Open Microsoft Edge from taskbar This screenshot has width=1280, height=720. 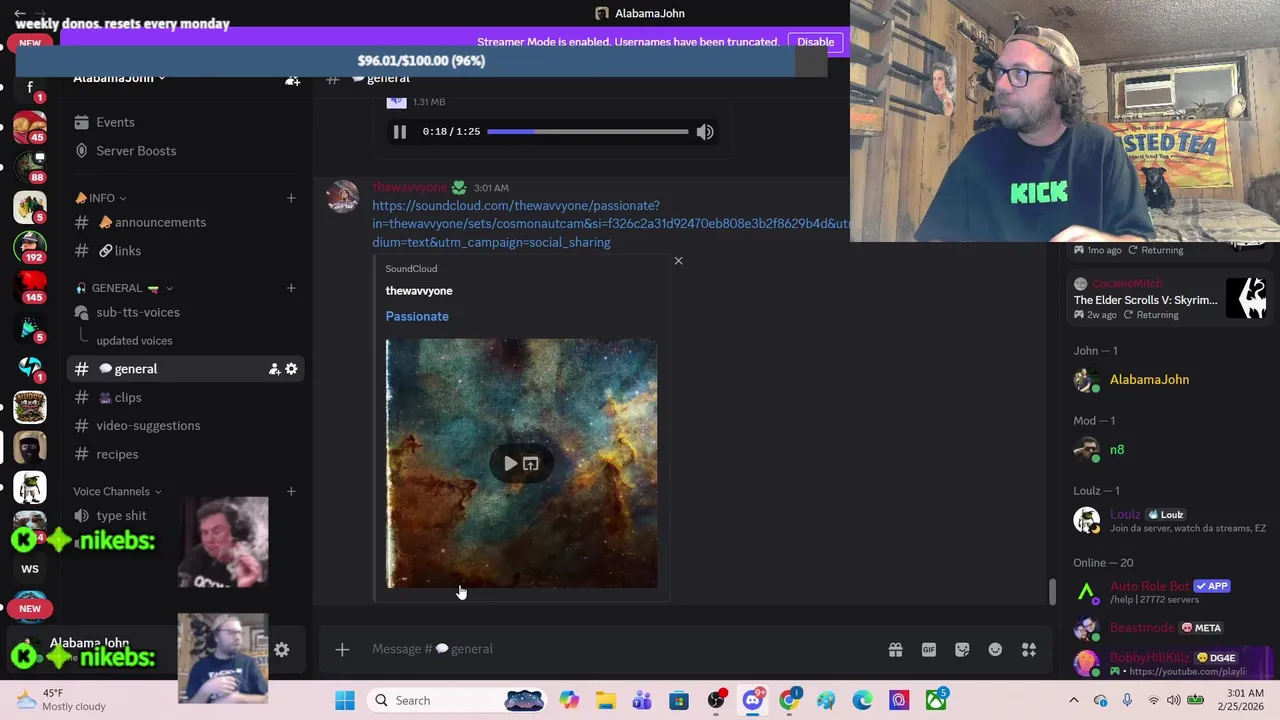tap(862, 701)
